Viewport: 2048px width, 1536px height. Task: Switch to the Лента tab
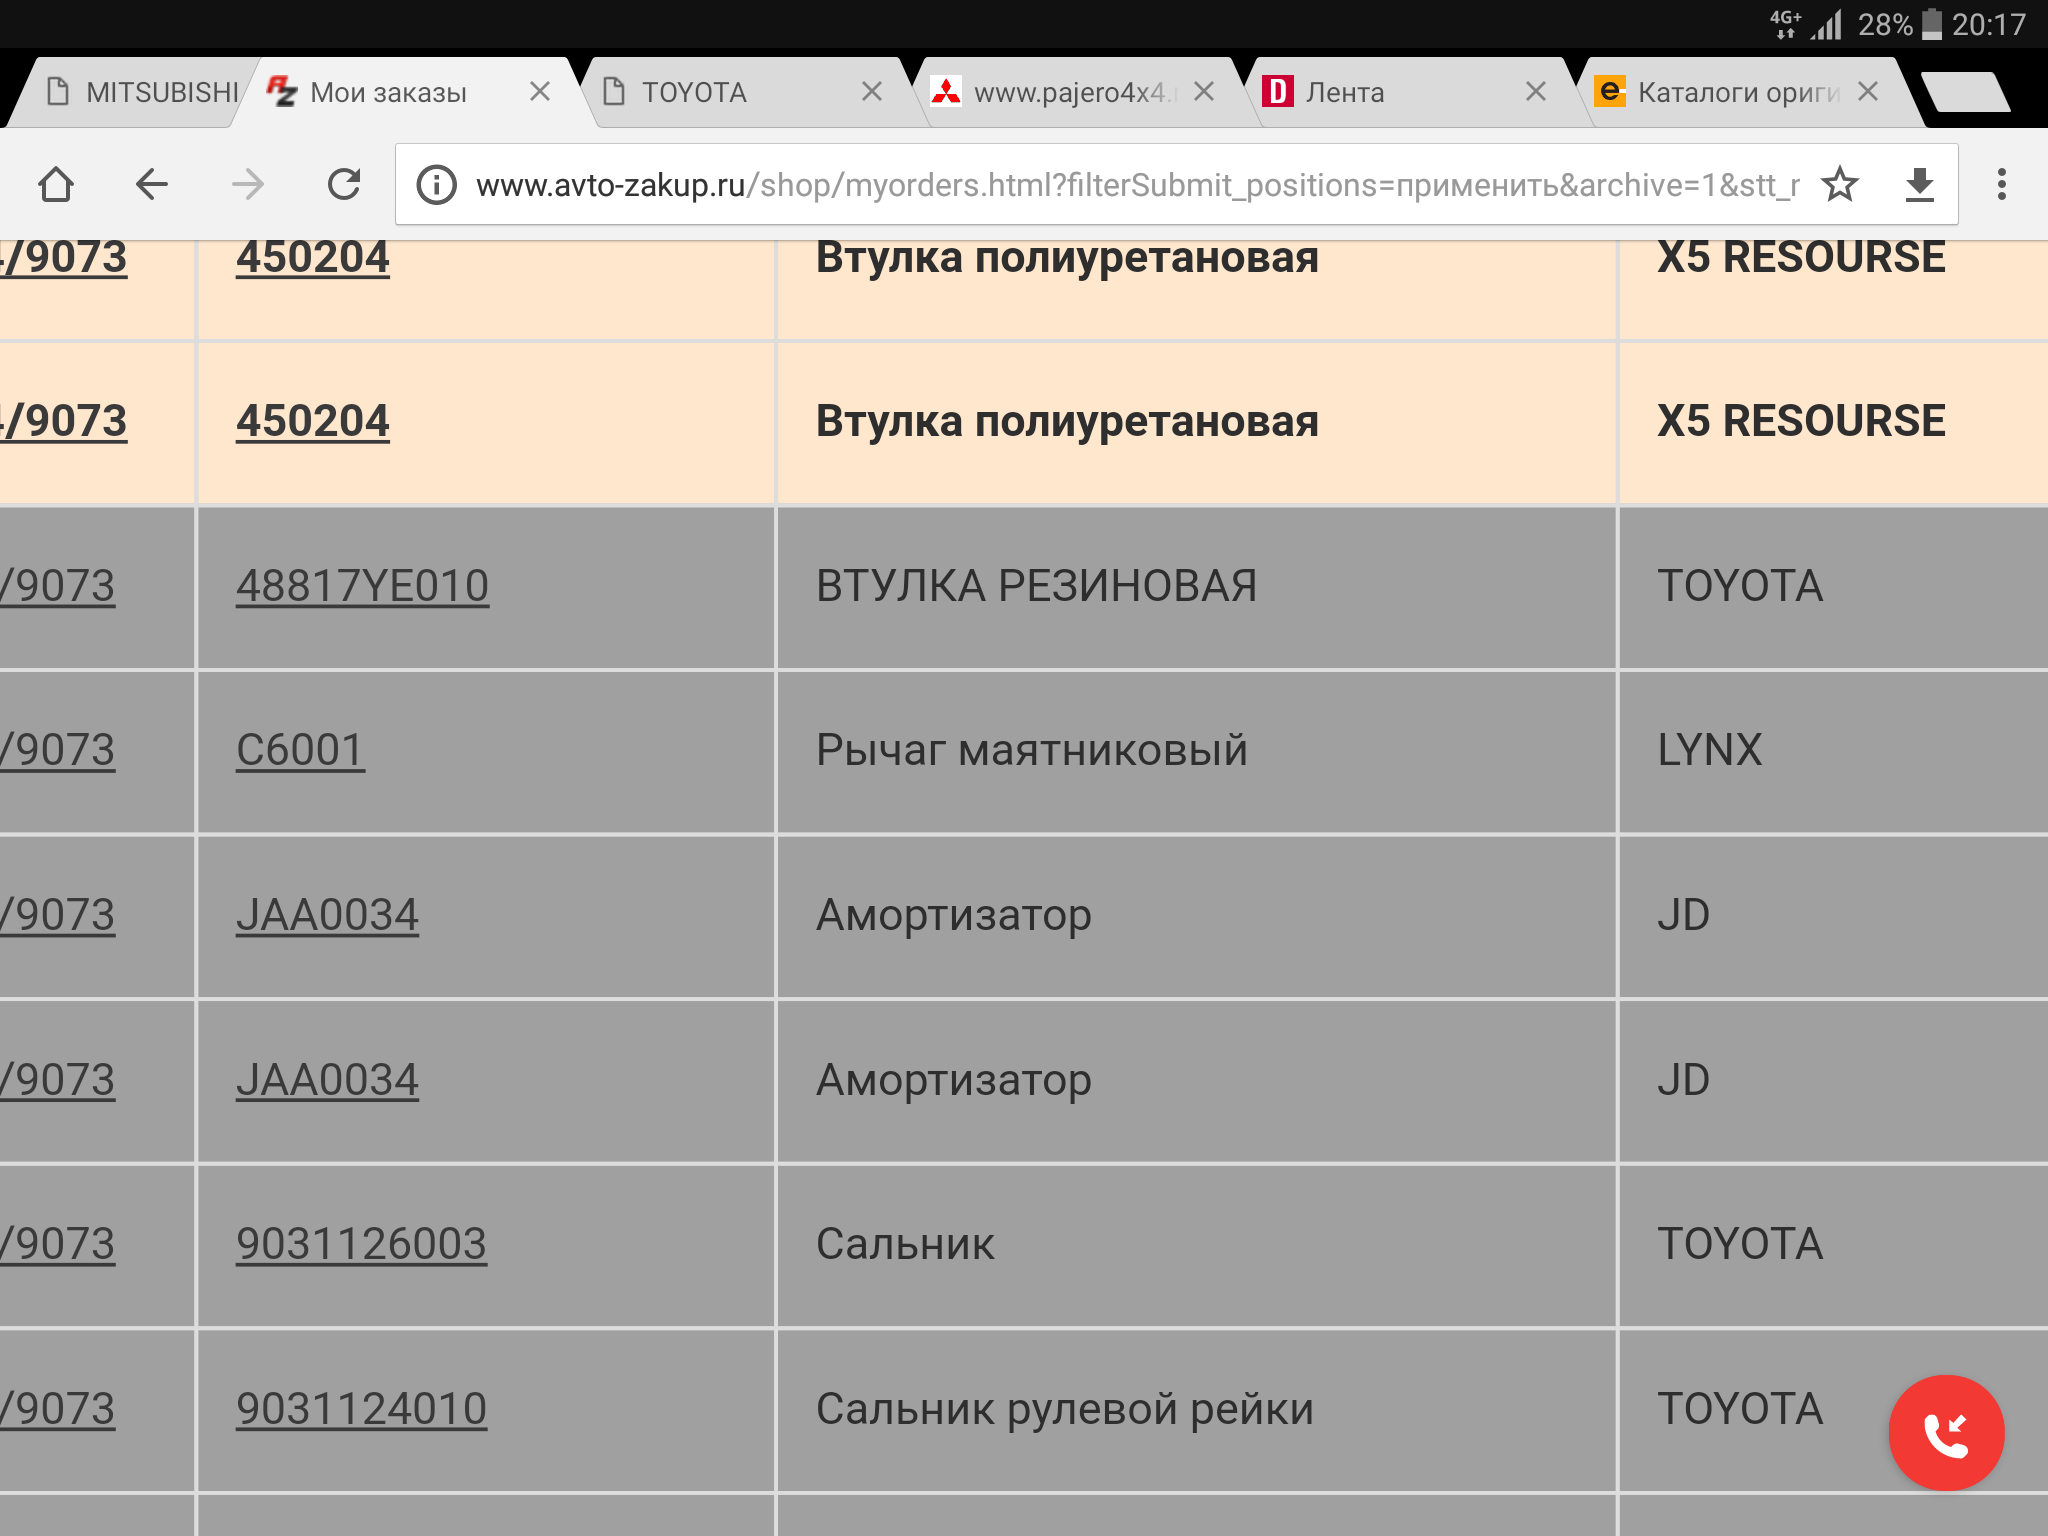tap(1345, 93)
